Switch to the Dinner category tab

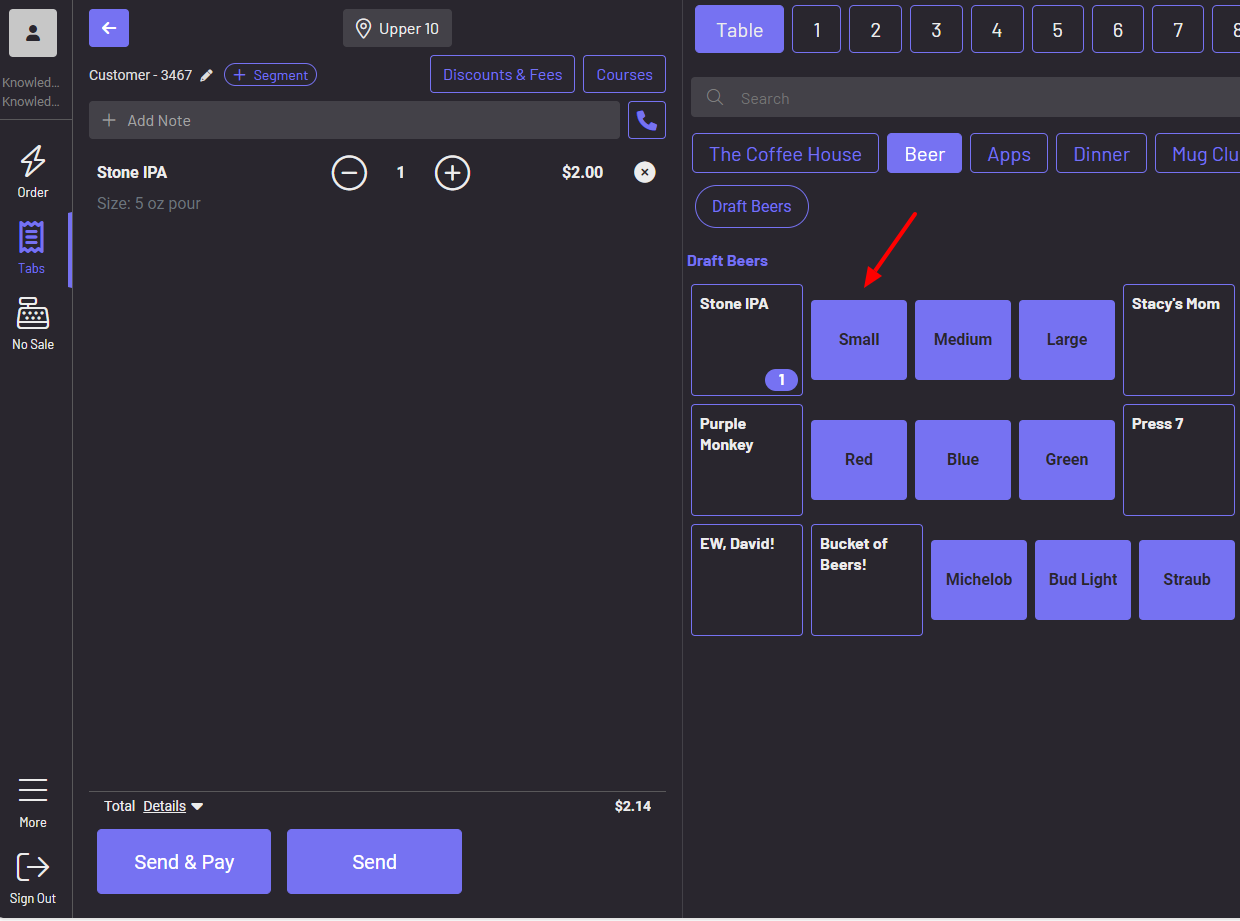1101,153
